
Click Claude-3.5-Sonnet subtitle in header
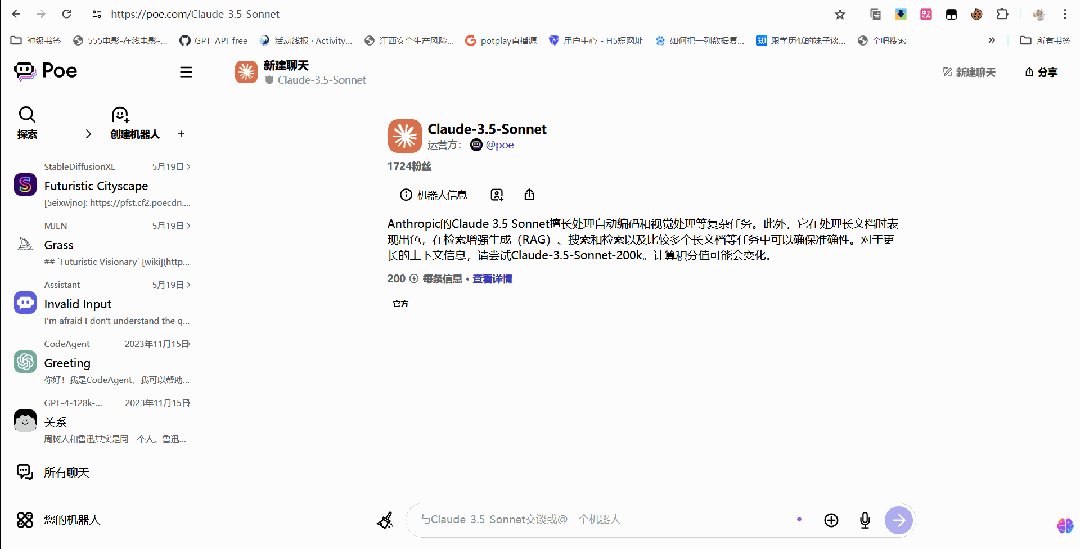[x=322, y=80]
